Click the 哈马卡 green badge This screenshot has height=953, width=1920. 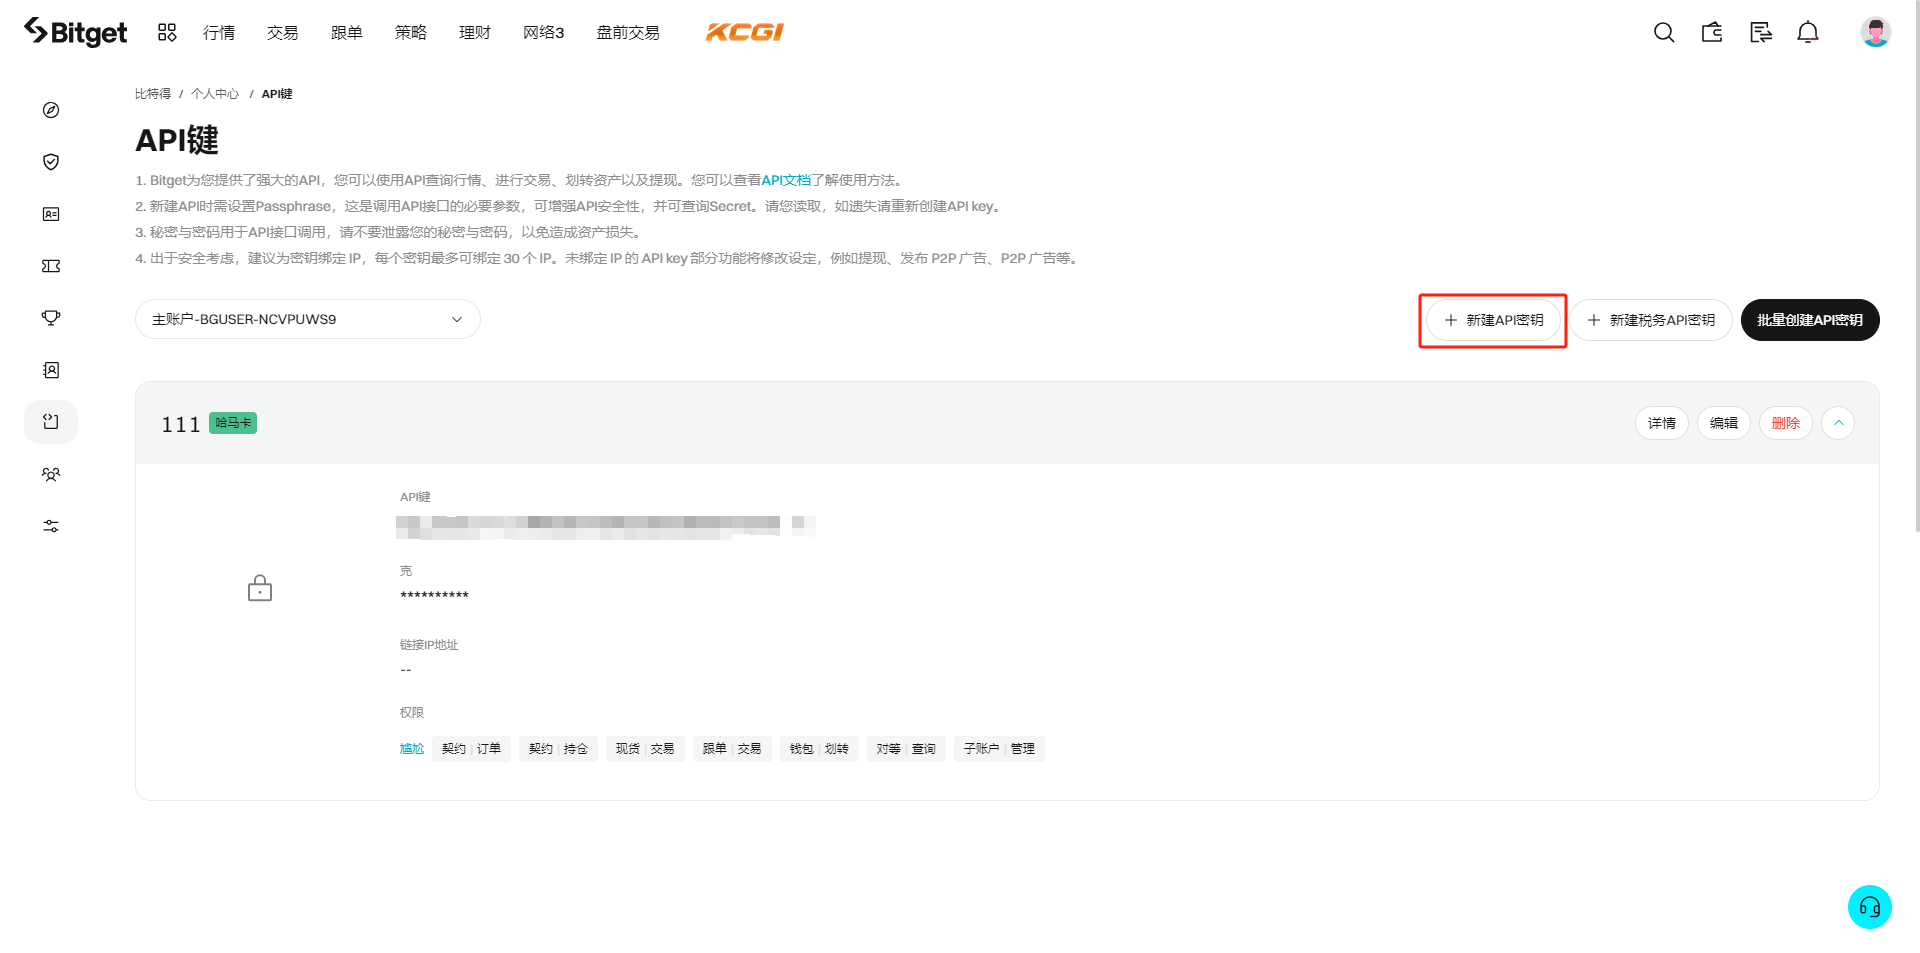pyautogui.click(x=233, y=423)
